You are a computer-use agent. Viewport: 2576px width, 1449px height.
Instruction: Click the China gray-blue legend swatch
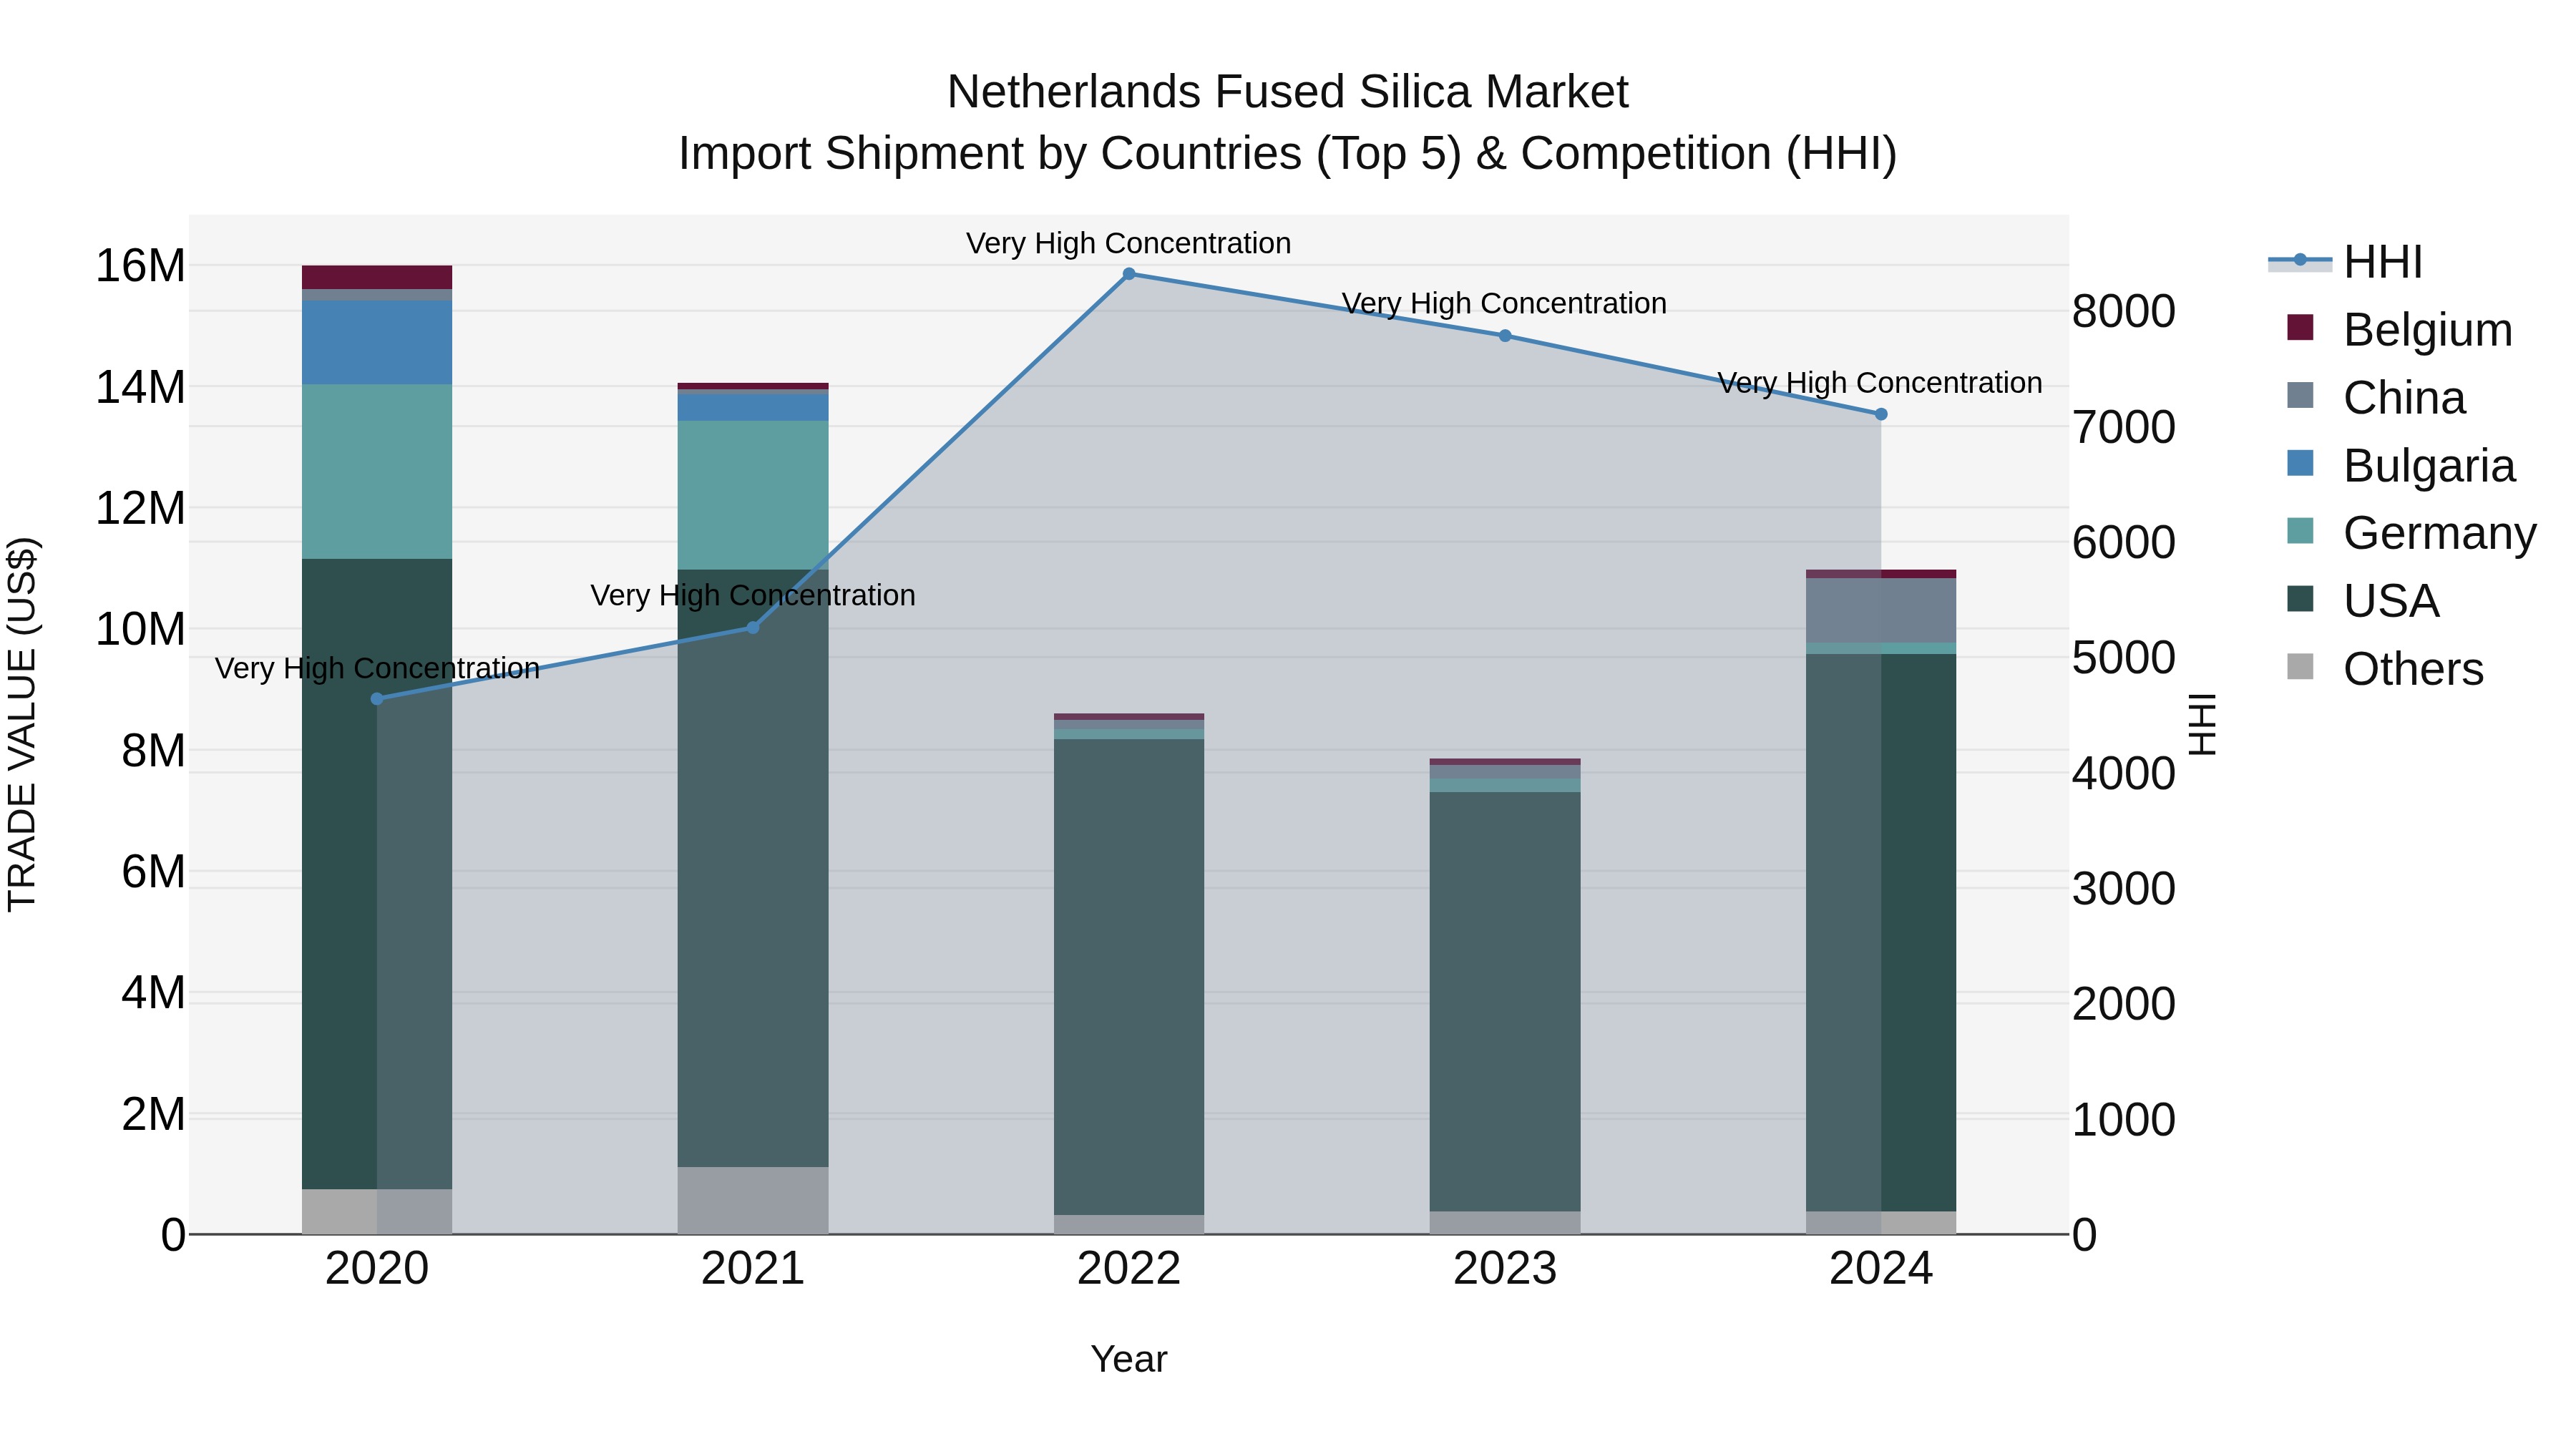coord(2300,395)
